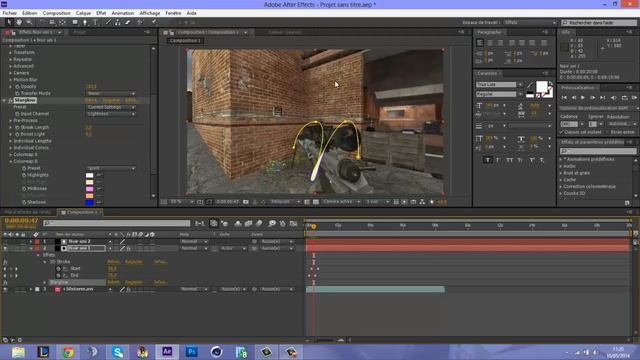
Task: Click the Shadows blue color swatch
Action: point(89,202)
